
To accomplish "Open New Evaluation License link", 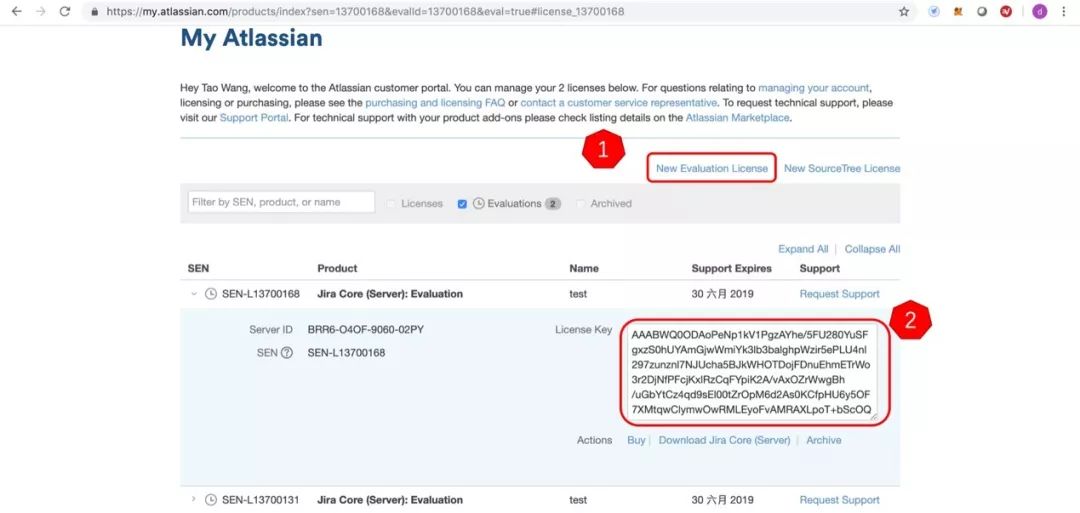I will (x=712, y=169).
